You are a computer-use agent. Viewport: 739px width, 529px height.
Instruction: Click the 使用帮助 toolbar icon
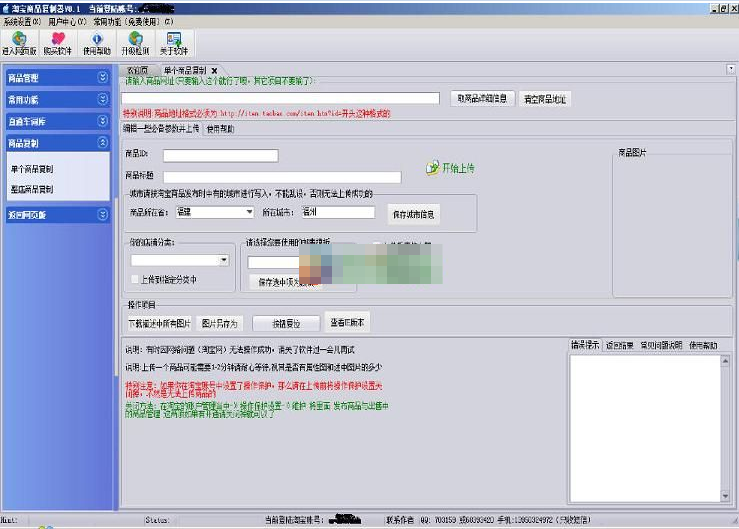97,42
